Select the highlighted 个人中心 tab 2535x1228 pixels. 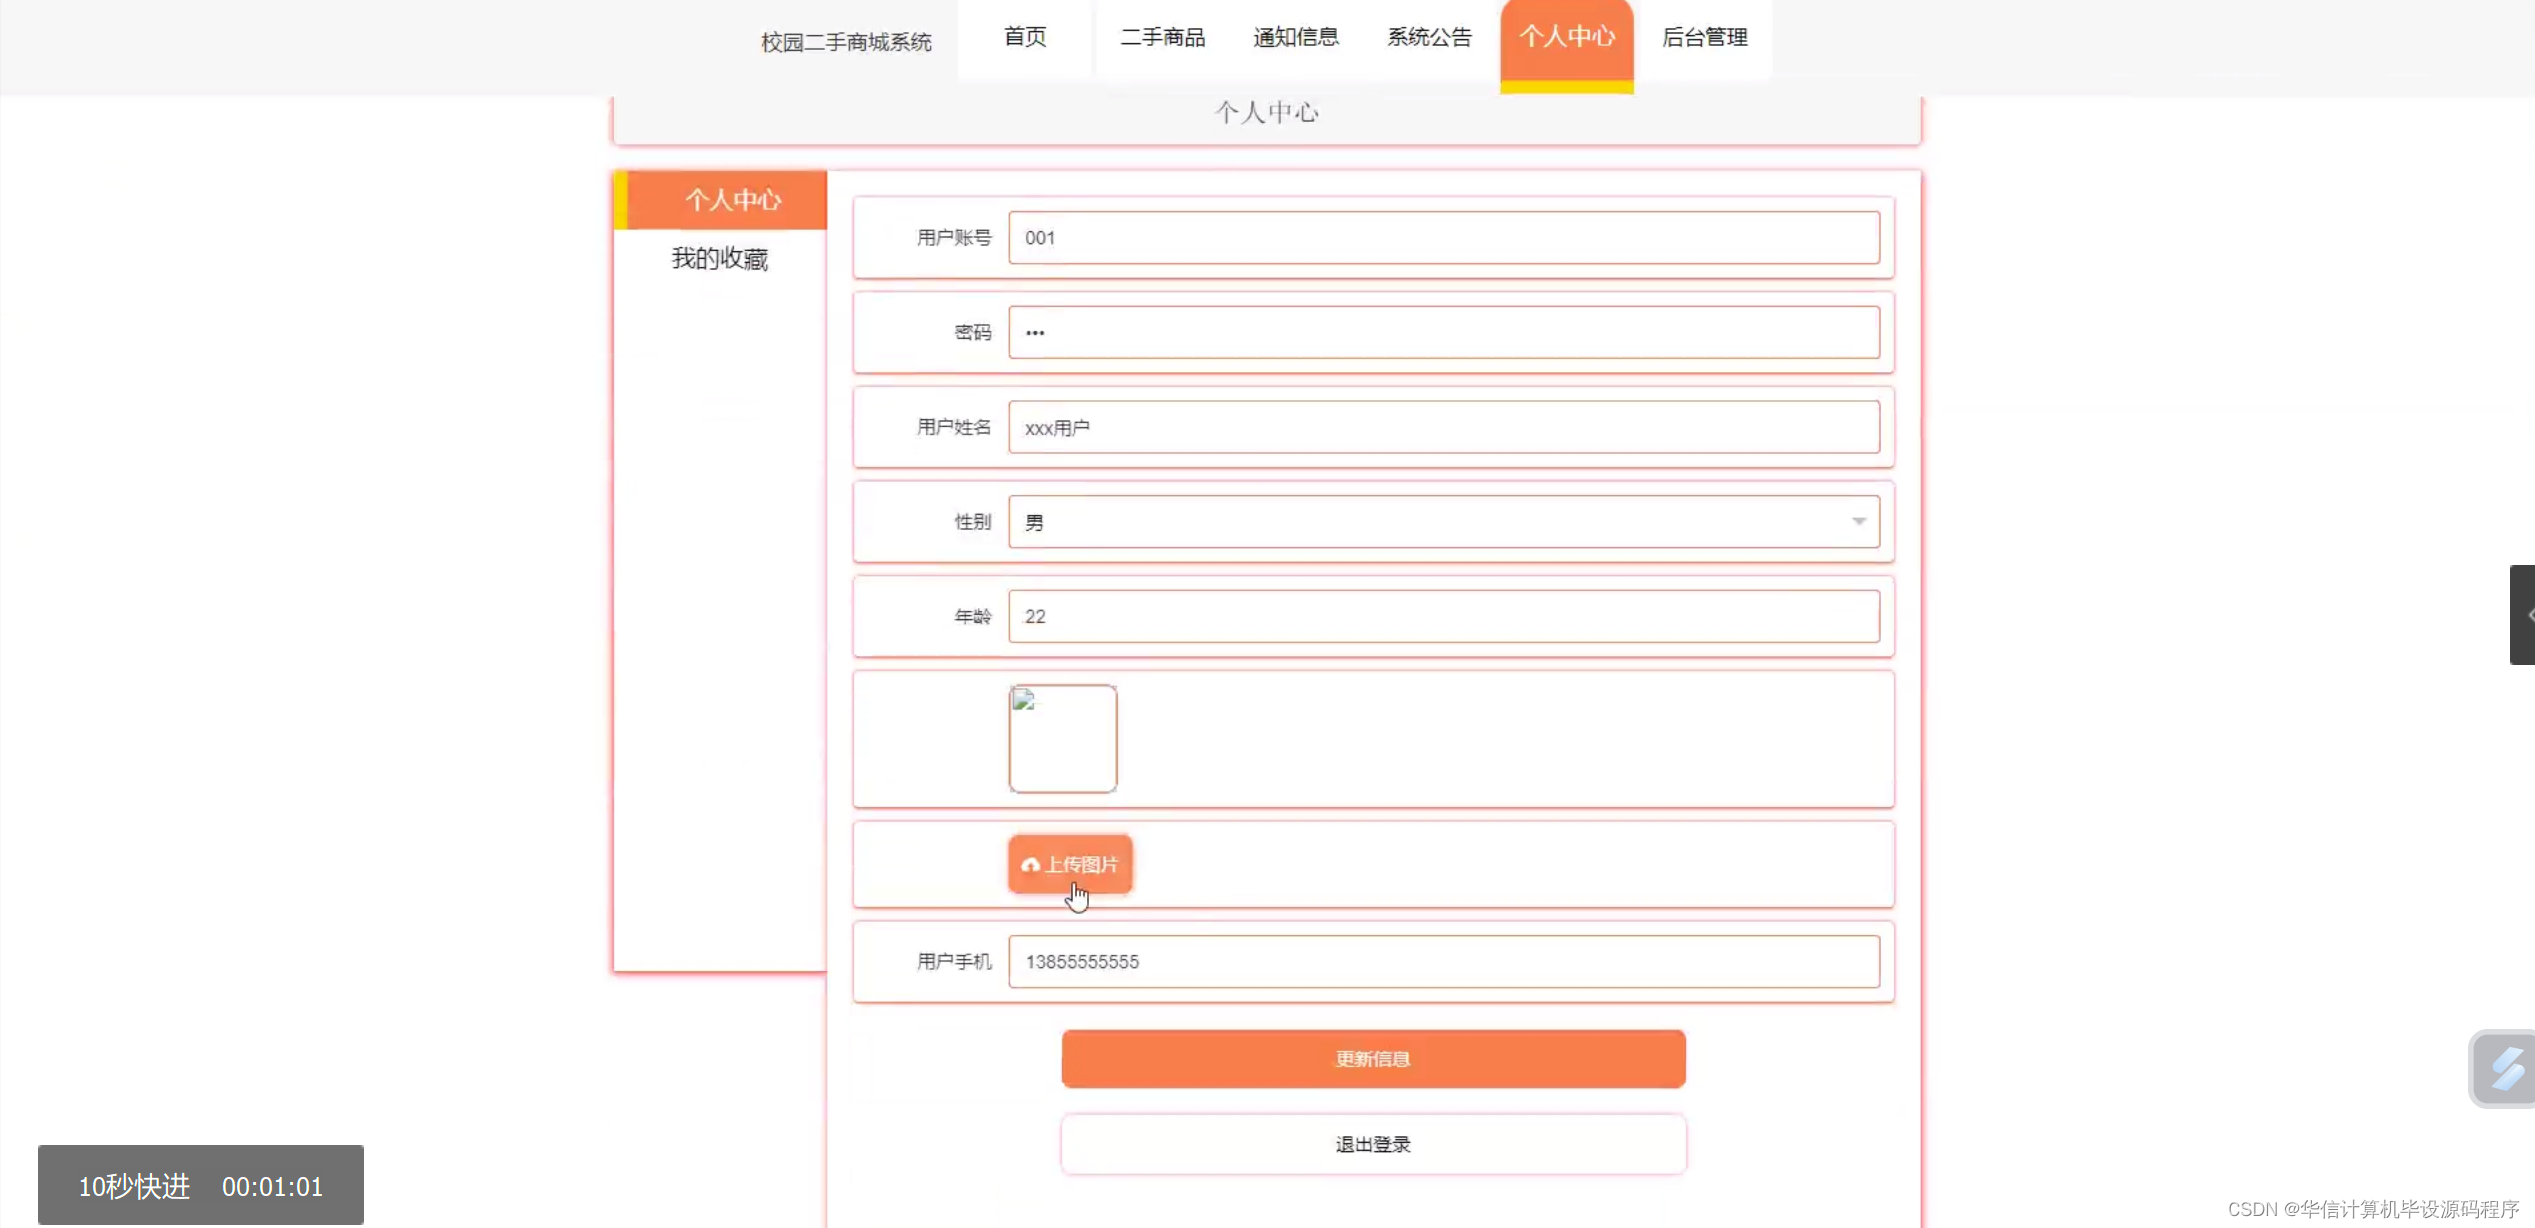[x=1566, y=37]
